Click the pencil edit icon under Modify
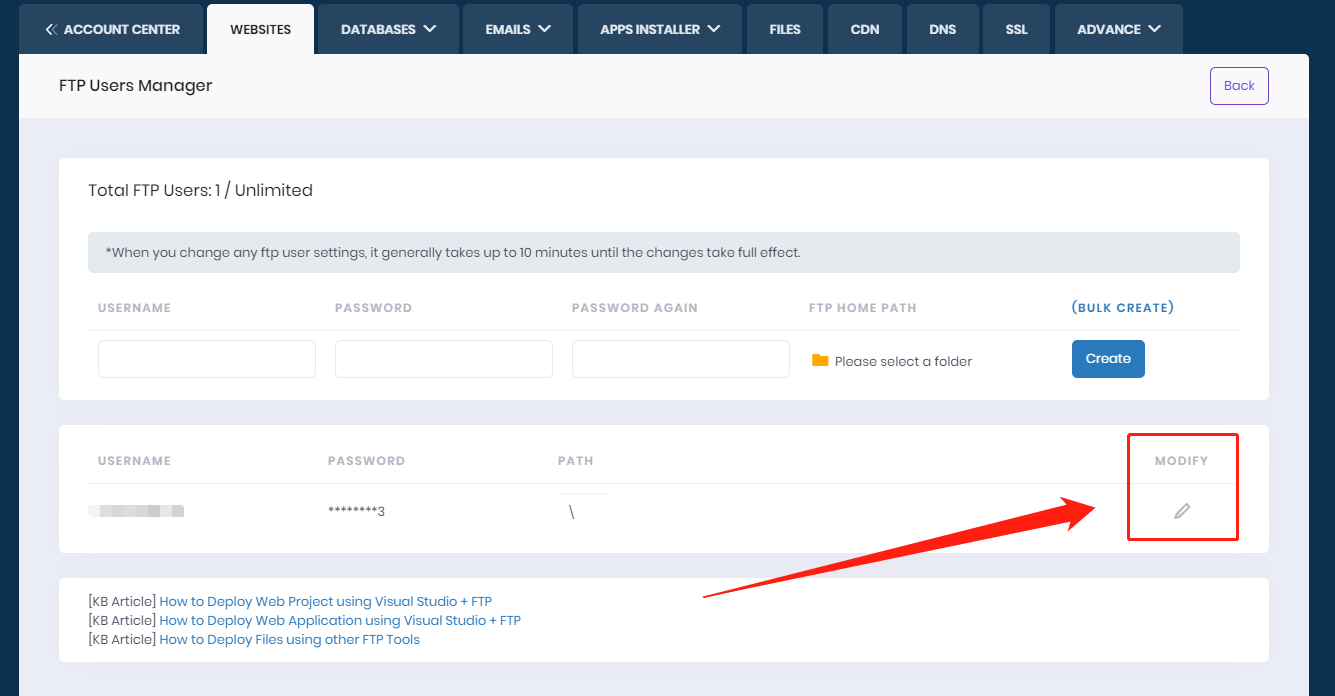The width and height of the screenshot is (1335, 696). 1182,512
